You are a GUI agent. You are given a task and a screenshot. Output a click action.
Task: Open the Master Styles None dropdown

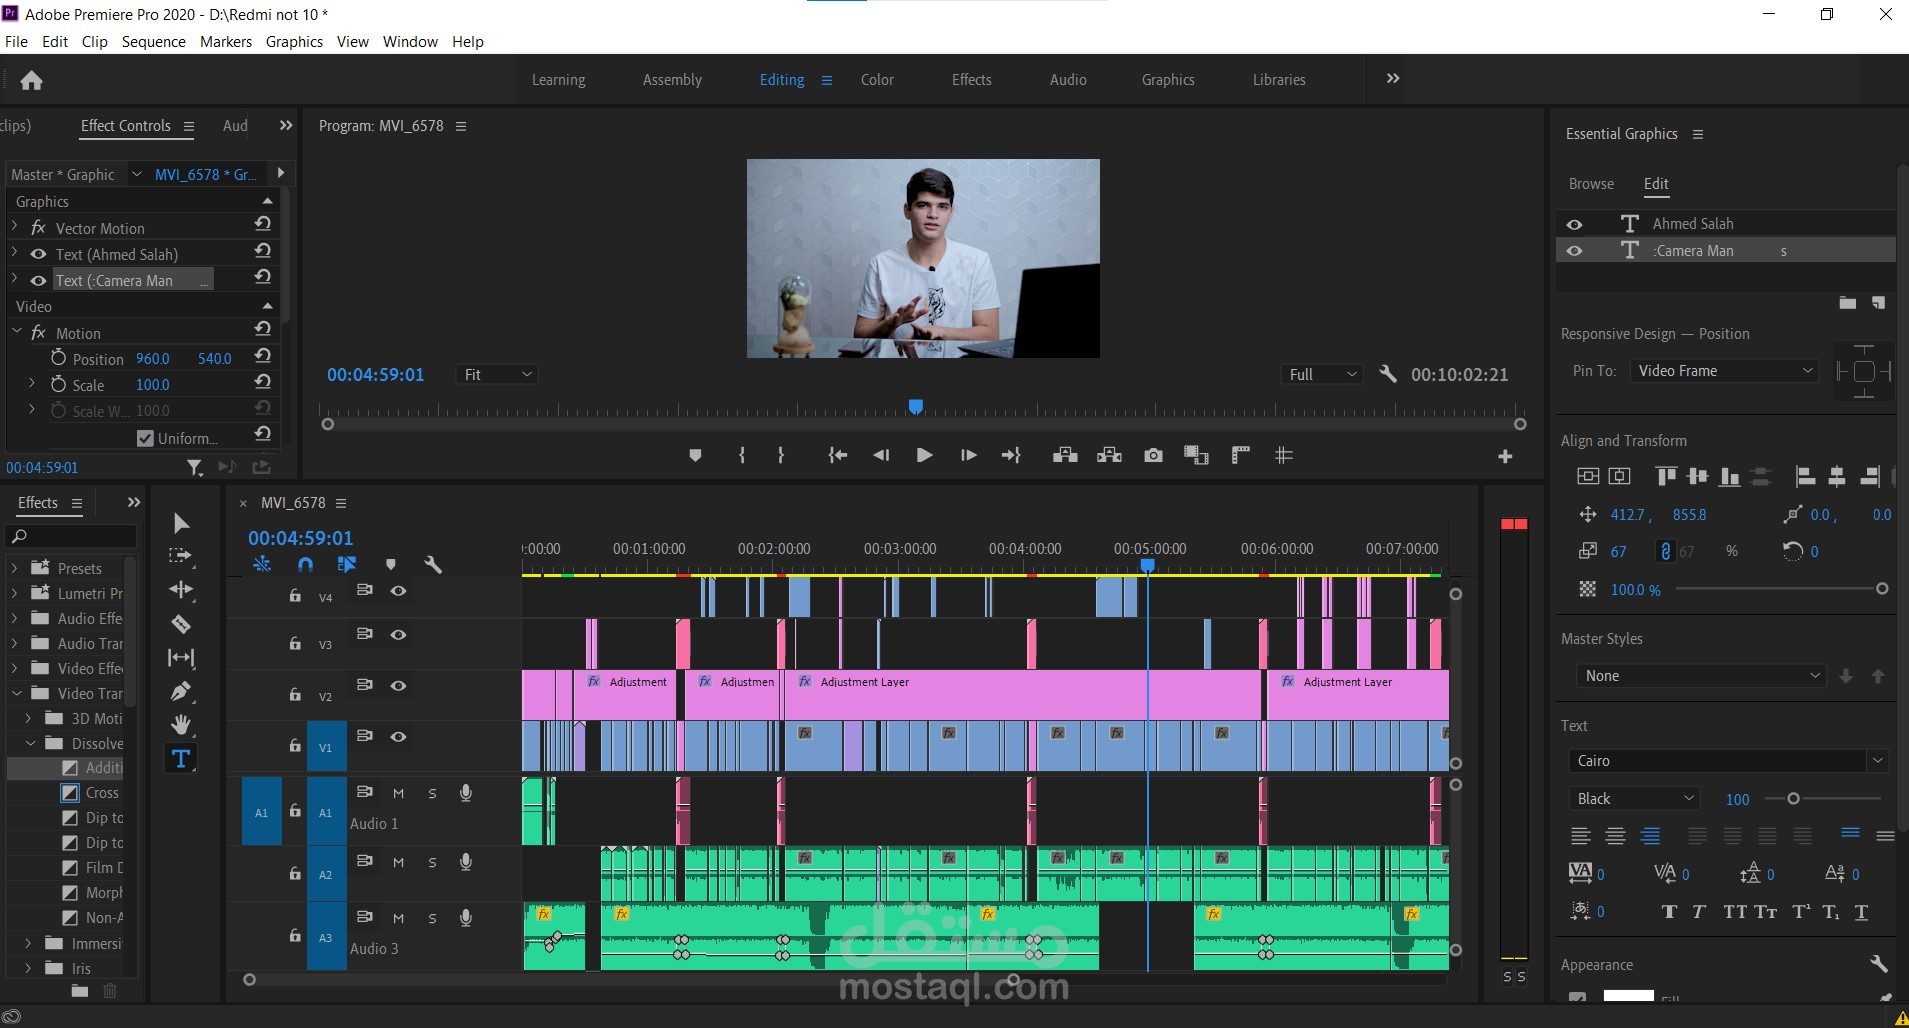[1700, 675]
